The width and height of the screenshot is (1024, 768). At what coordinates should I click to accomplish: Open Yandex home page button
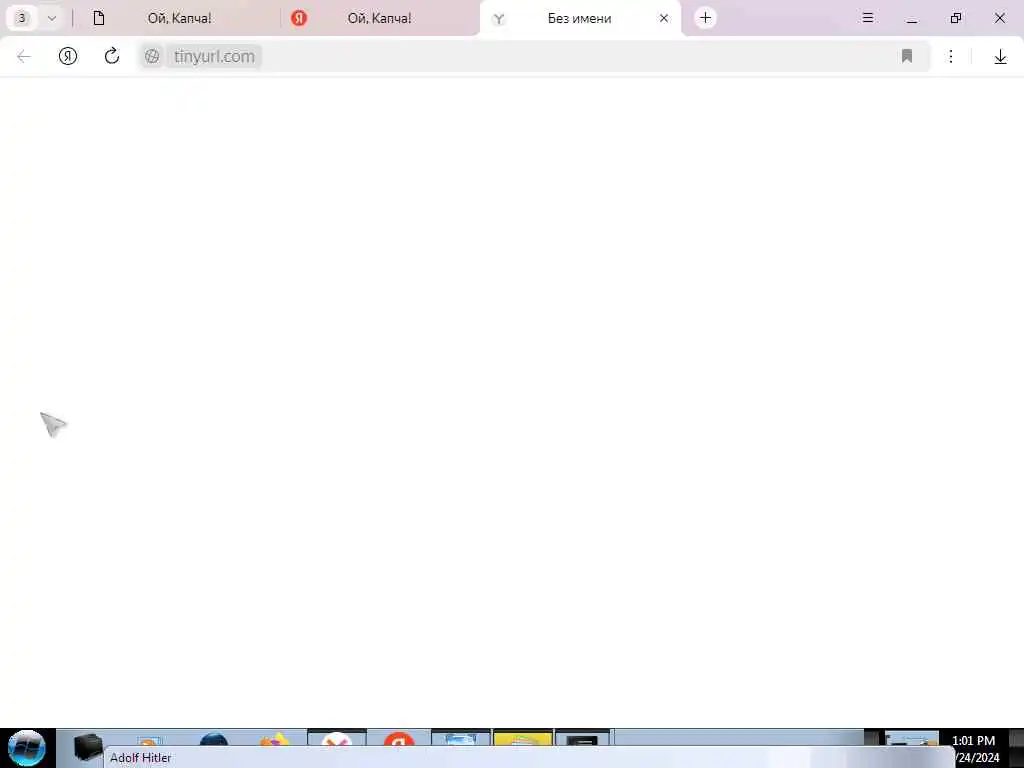click(x=68, y=57)
